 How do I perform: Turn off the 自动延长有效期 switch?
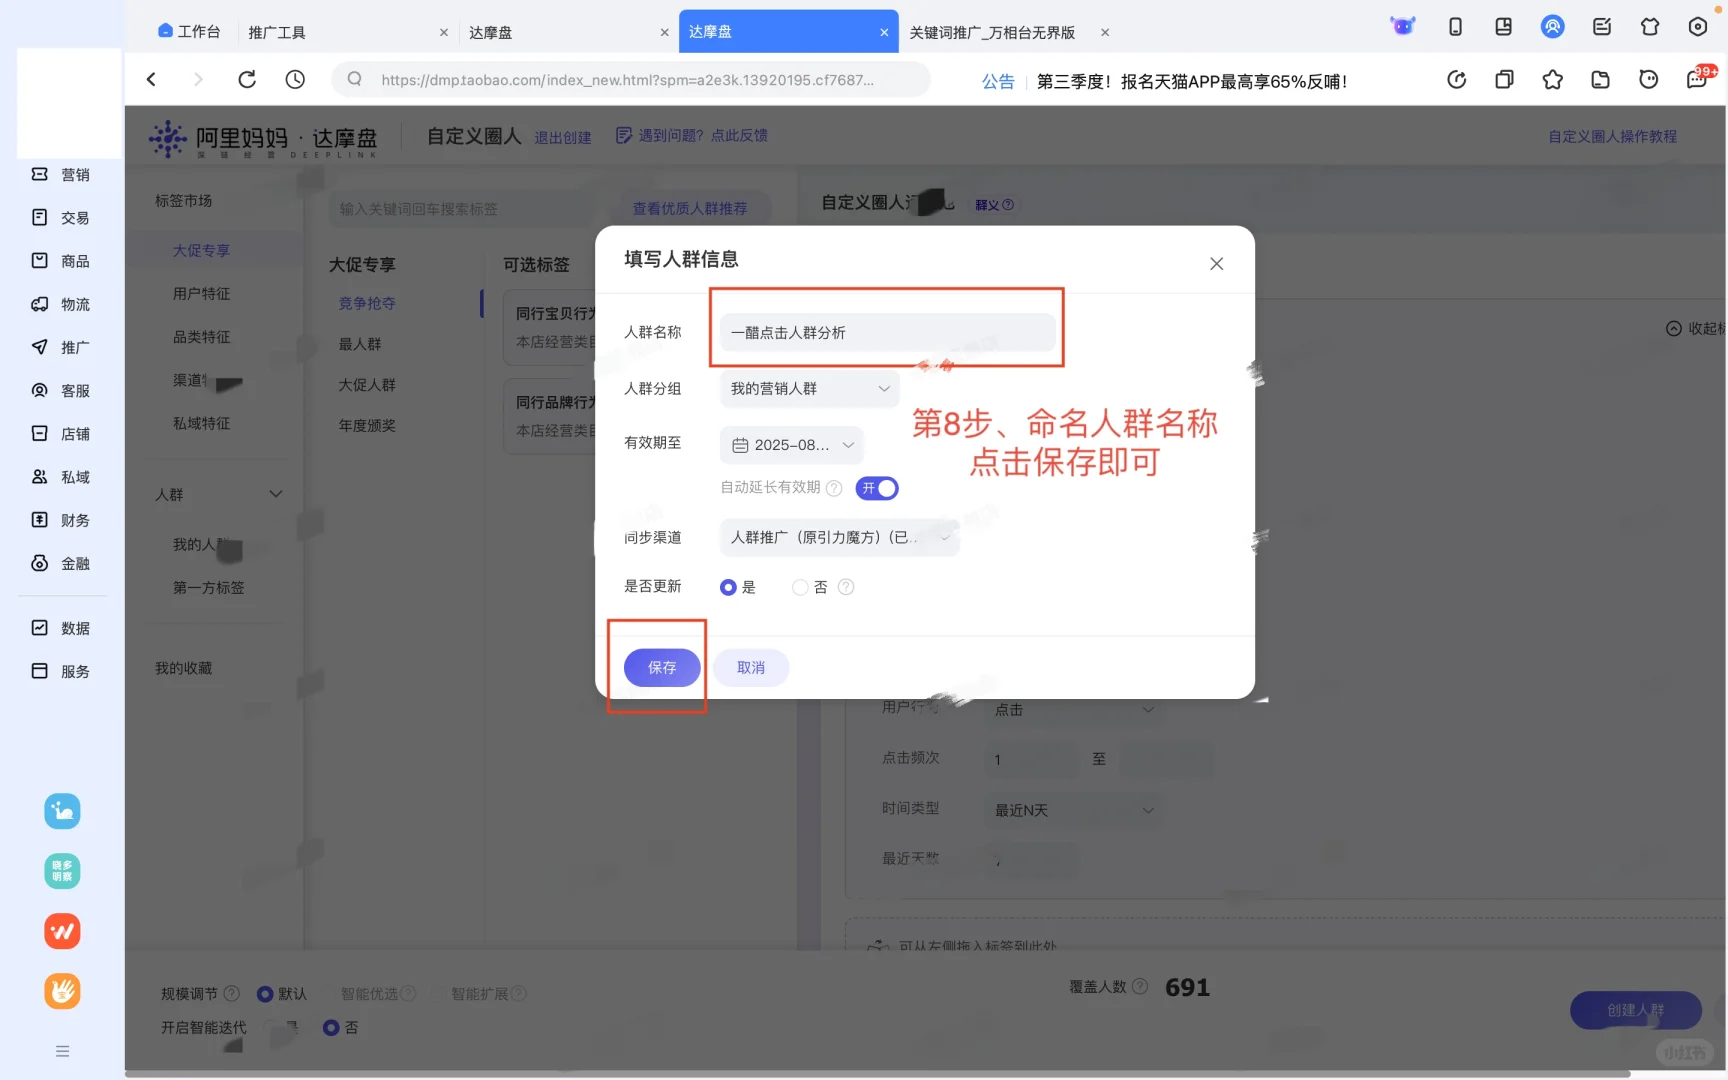coord(877,488)
